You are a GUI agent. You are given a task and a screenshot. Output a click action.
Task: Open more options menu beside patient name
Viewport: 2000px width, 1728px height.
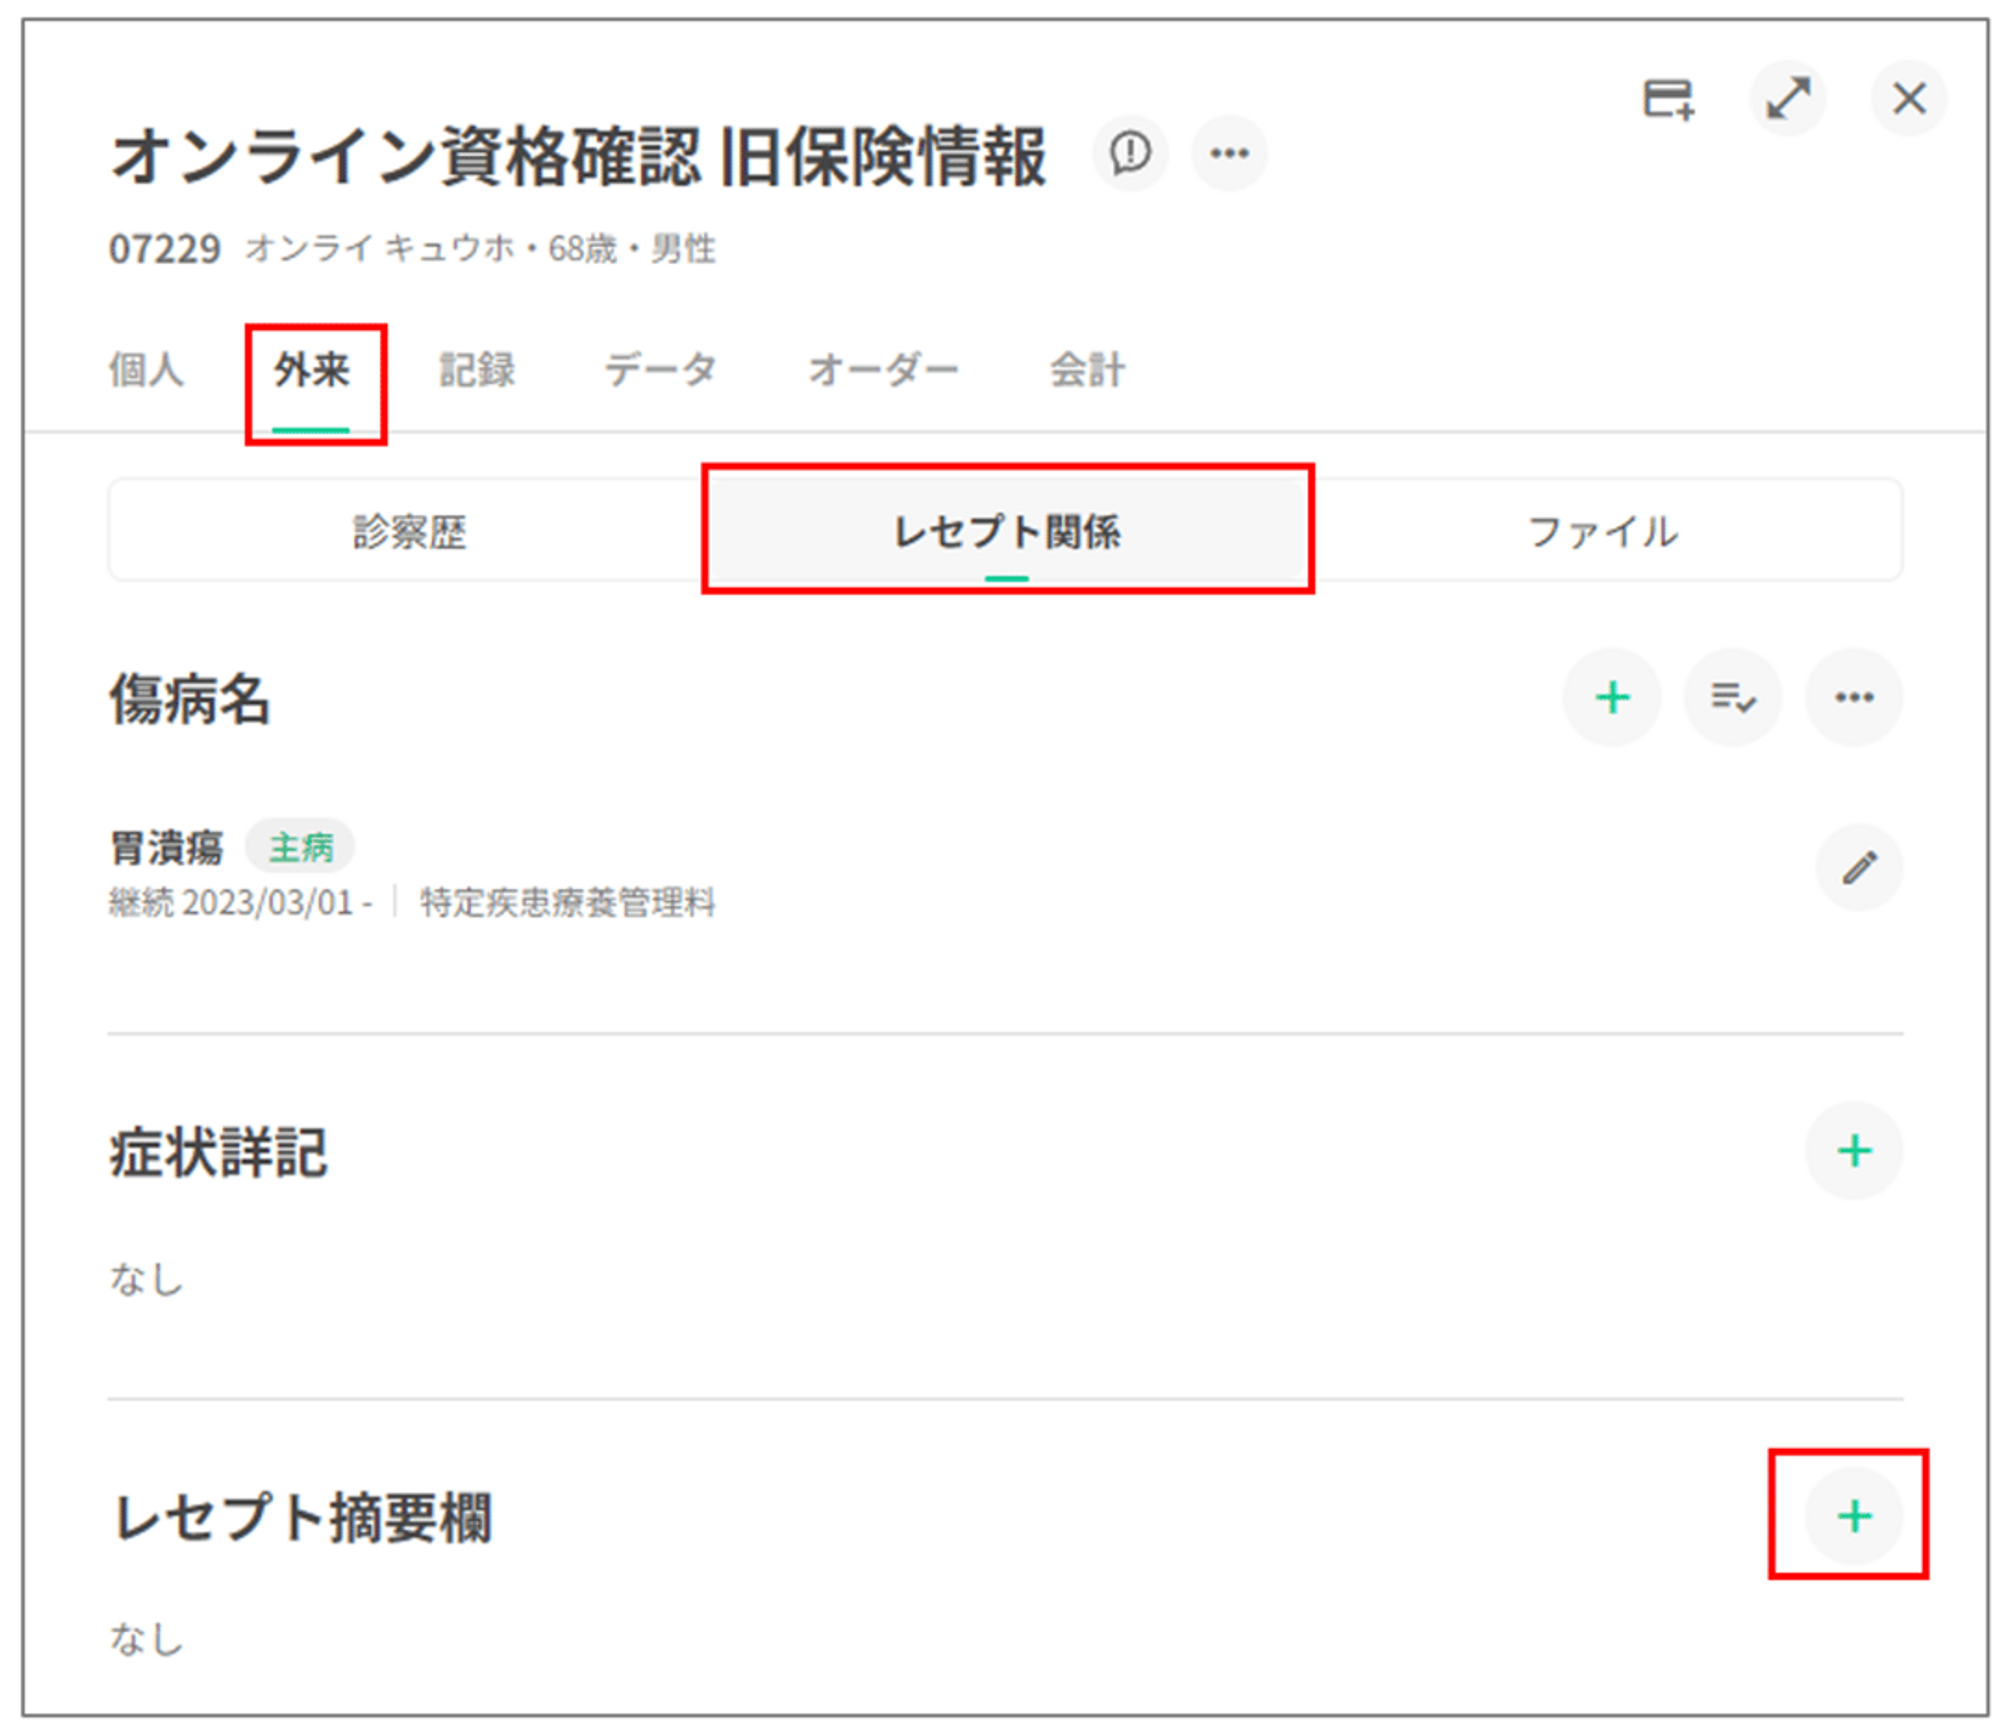pyautogui.click(x=1229, y=153)
